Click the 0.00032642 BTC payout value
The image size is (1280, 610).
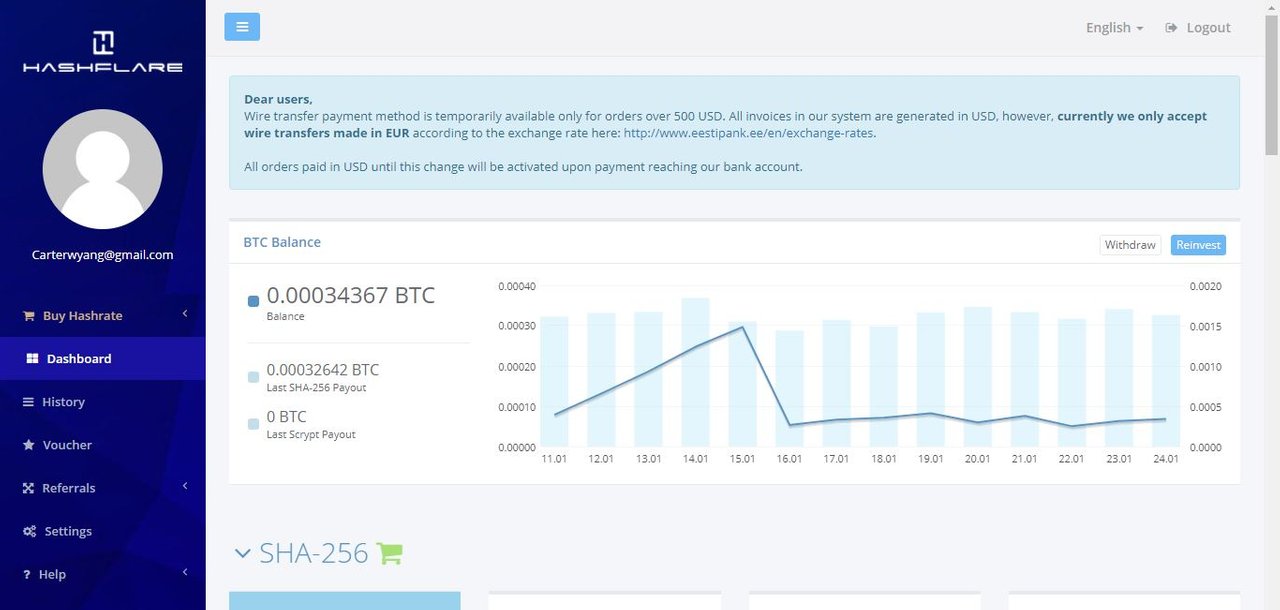point(323,370)
